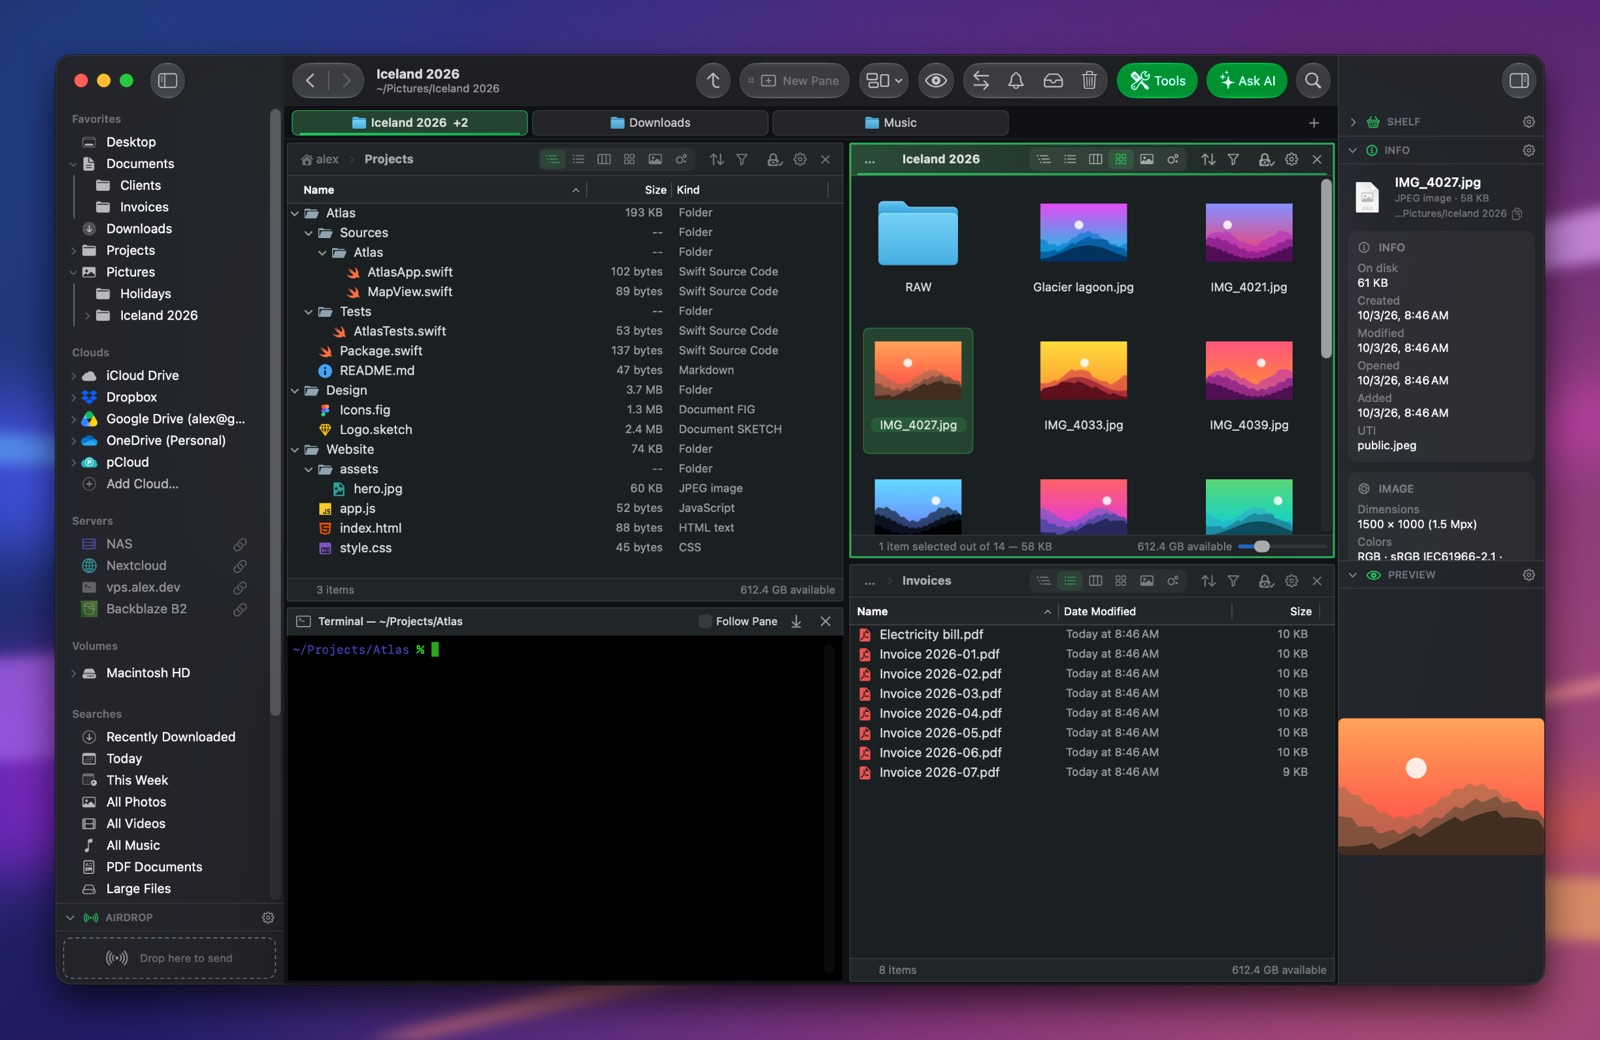This screenshot has width=1600, height=1040.
Task: Click the link icon next to NAS
Action: 240,545
